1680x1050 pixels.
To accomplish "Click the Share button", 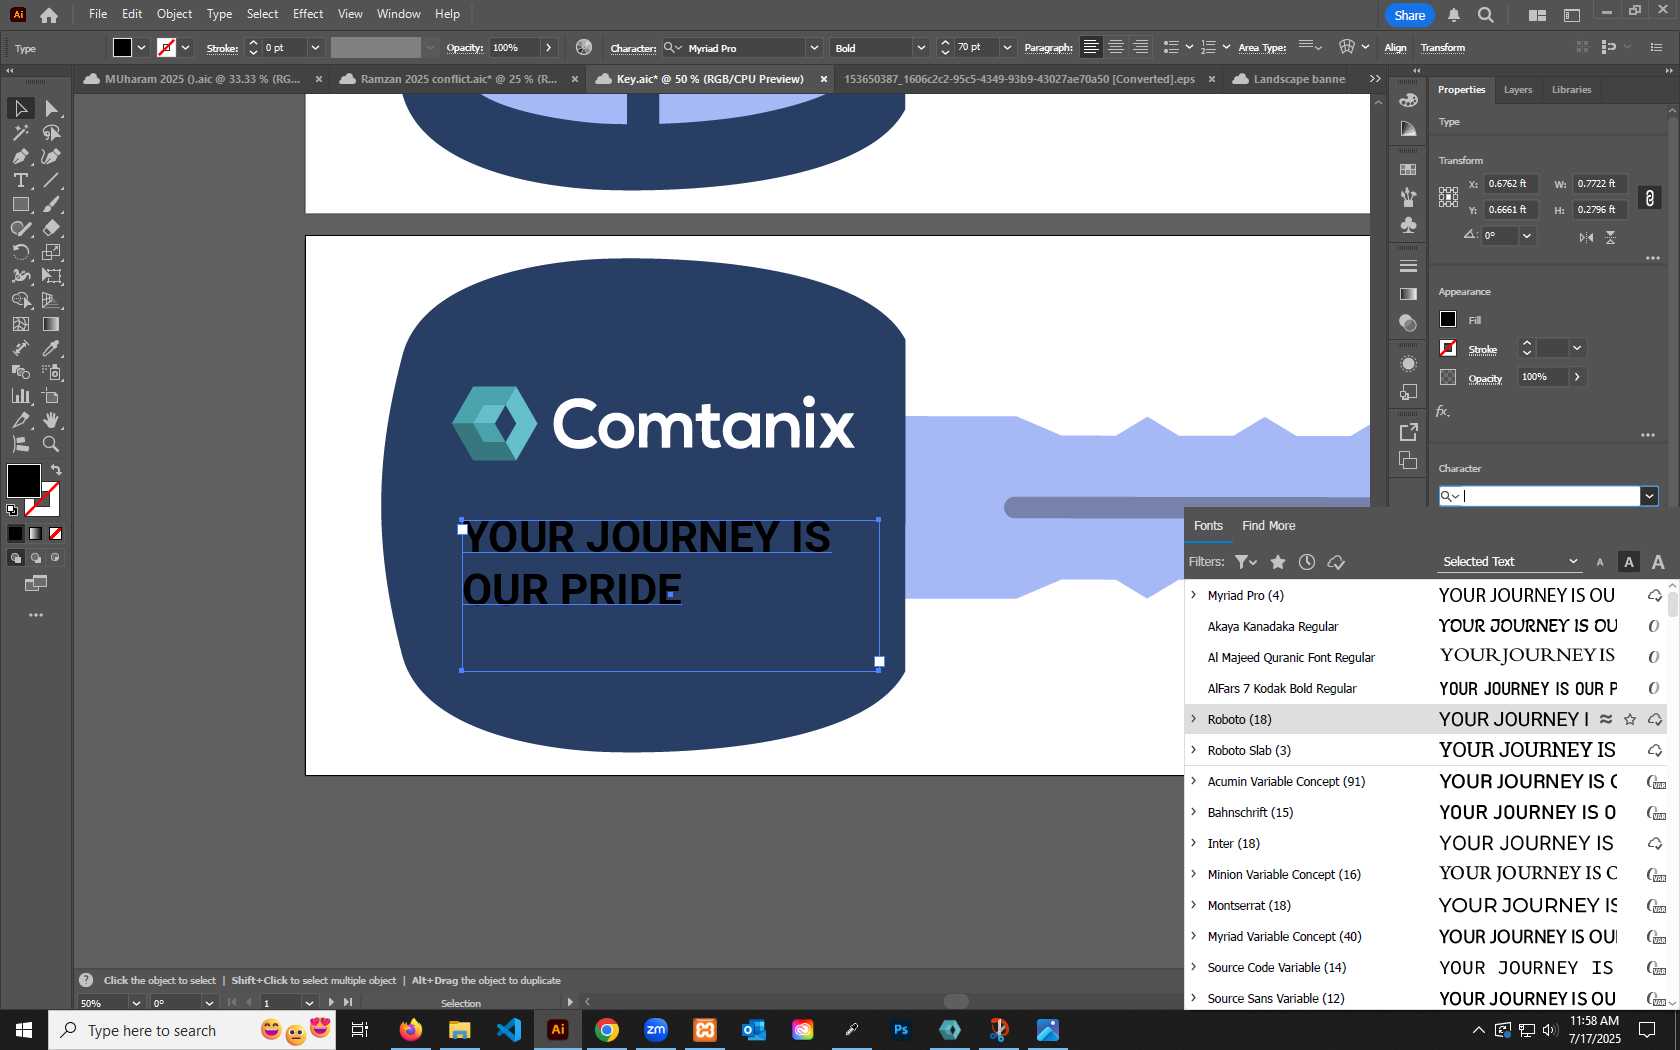I will coord(1409,15).
